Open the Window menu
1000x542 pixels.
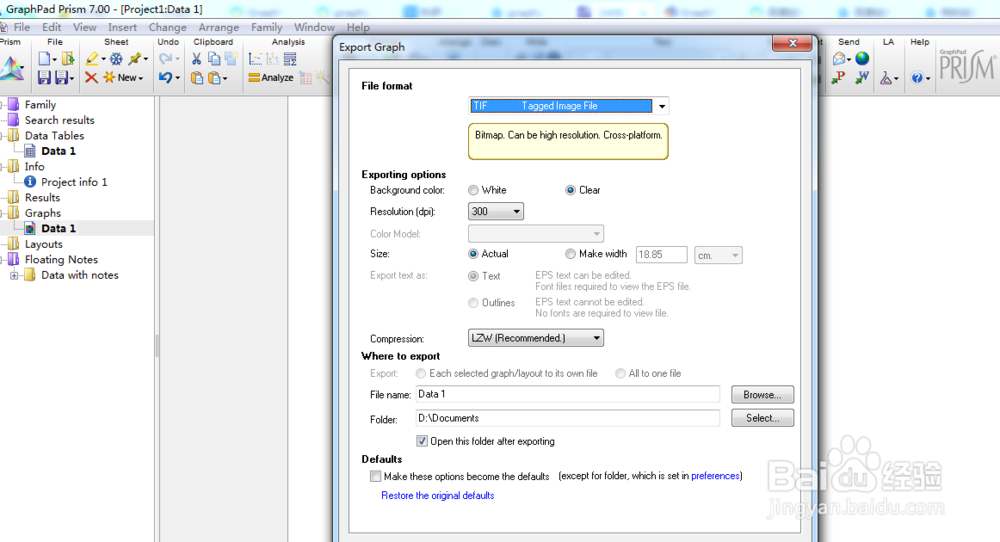[x=314, y=27]
